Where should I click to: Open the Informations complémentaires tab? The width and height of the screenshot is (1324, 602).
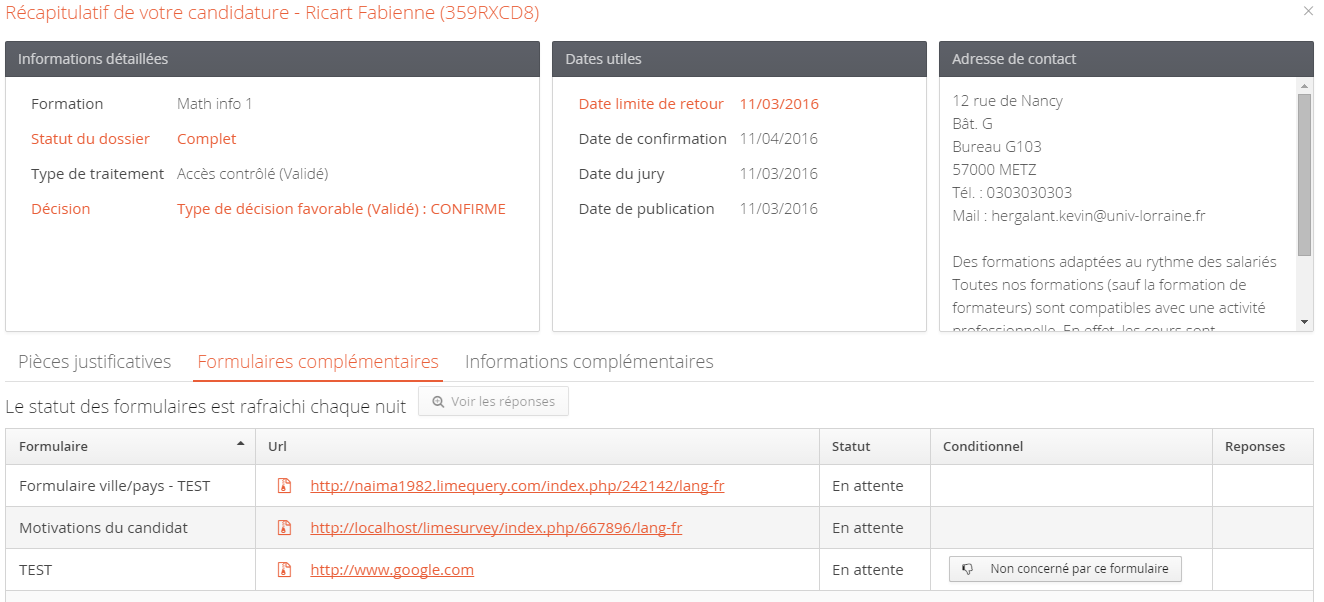(x=589, y=362)
